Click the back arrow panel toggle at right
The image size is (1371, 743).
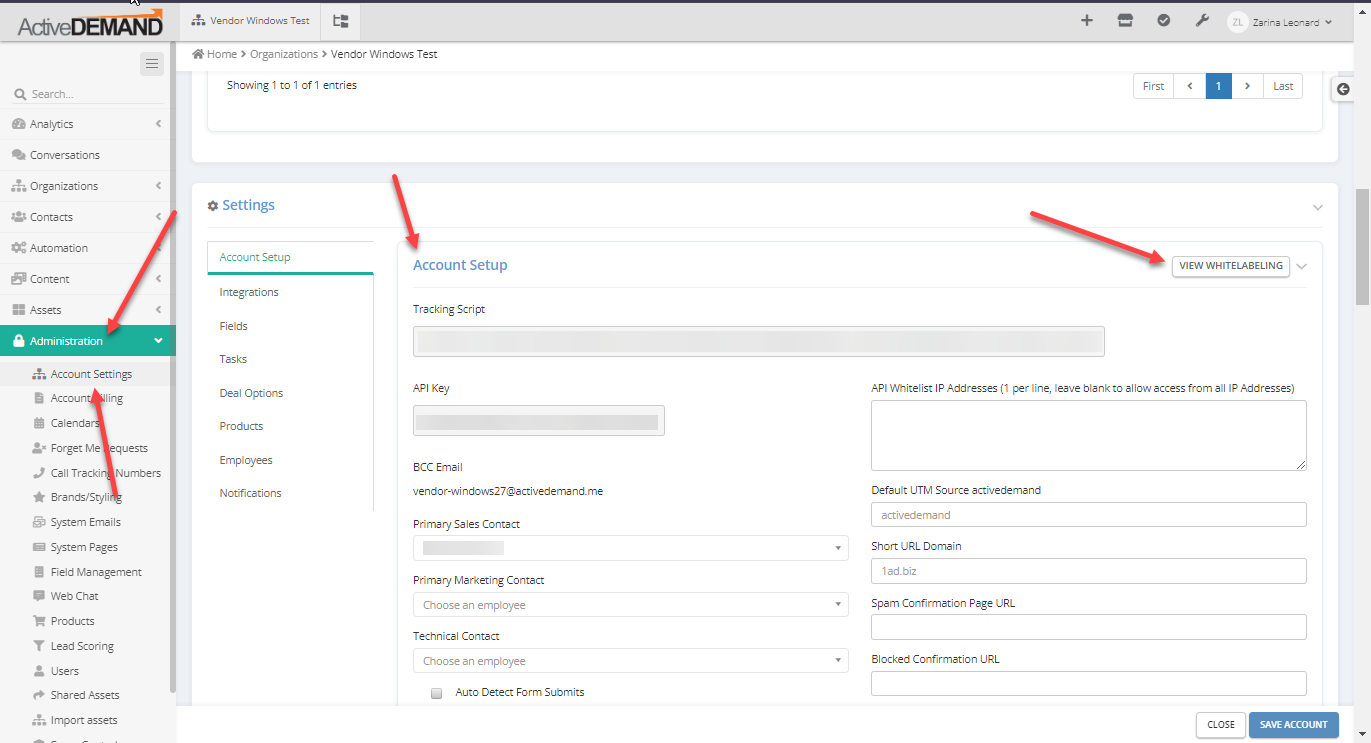[1343, 89]
